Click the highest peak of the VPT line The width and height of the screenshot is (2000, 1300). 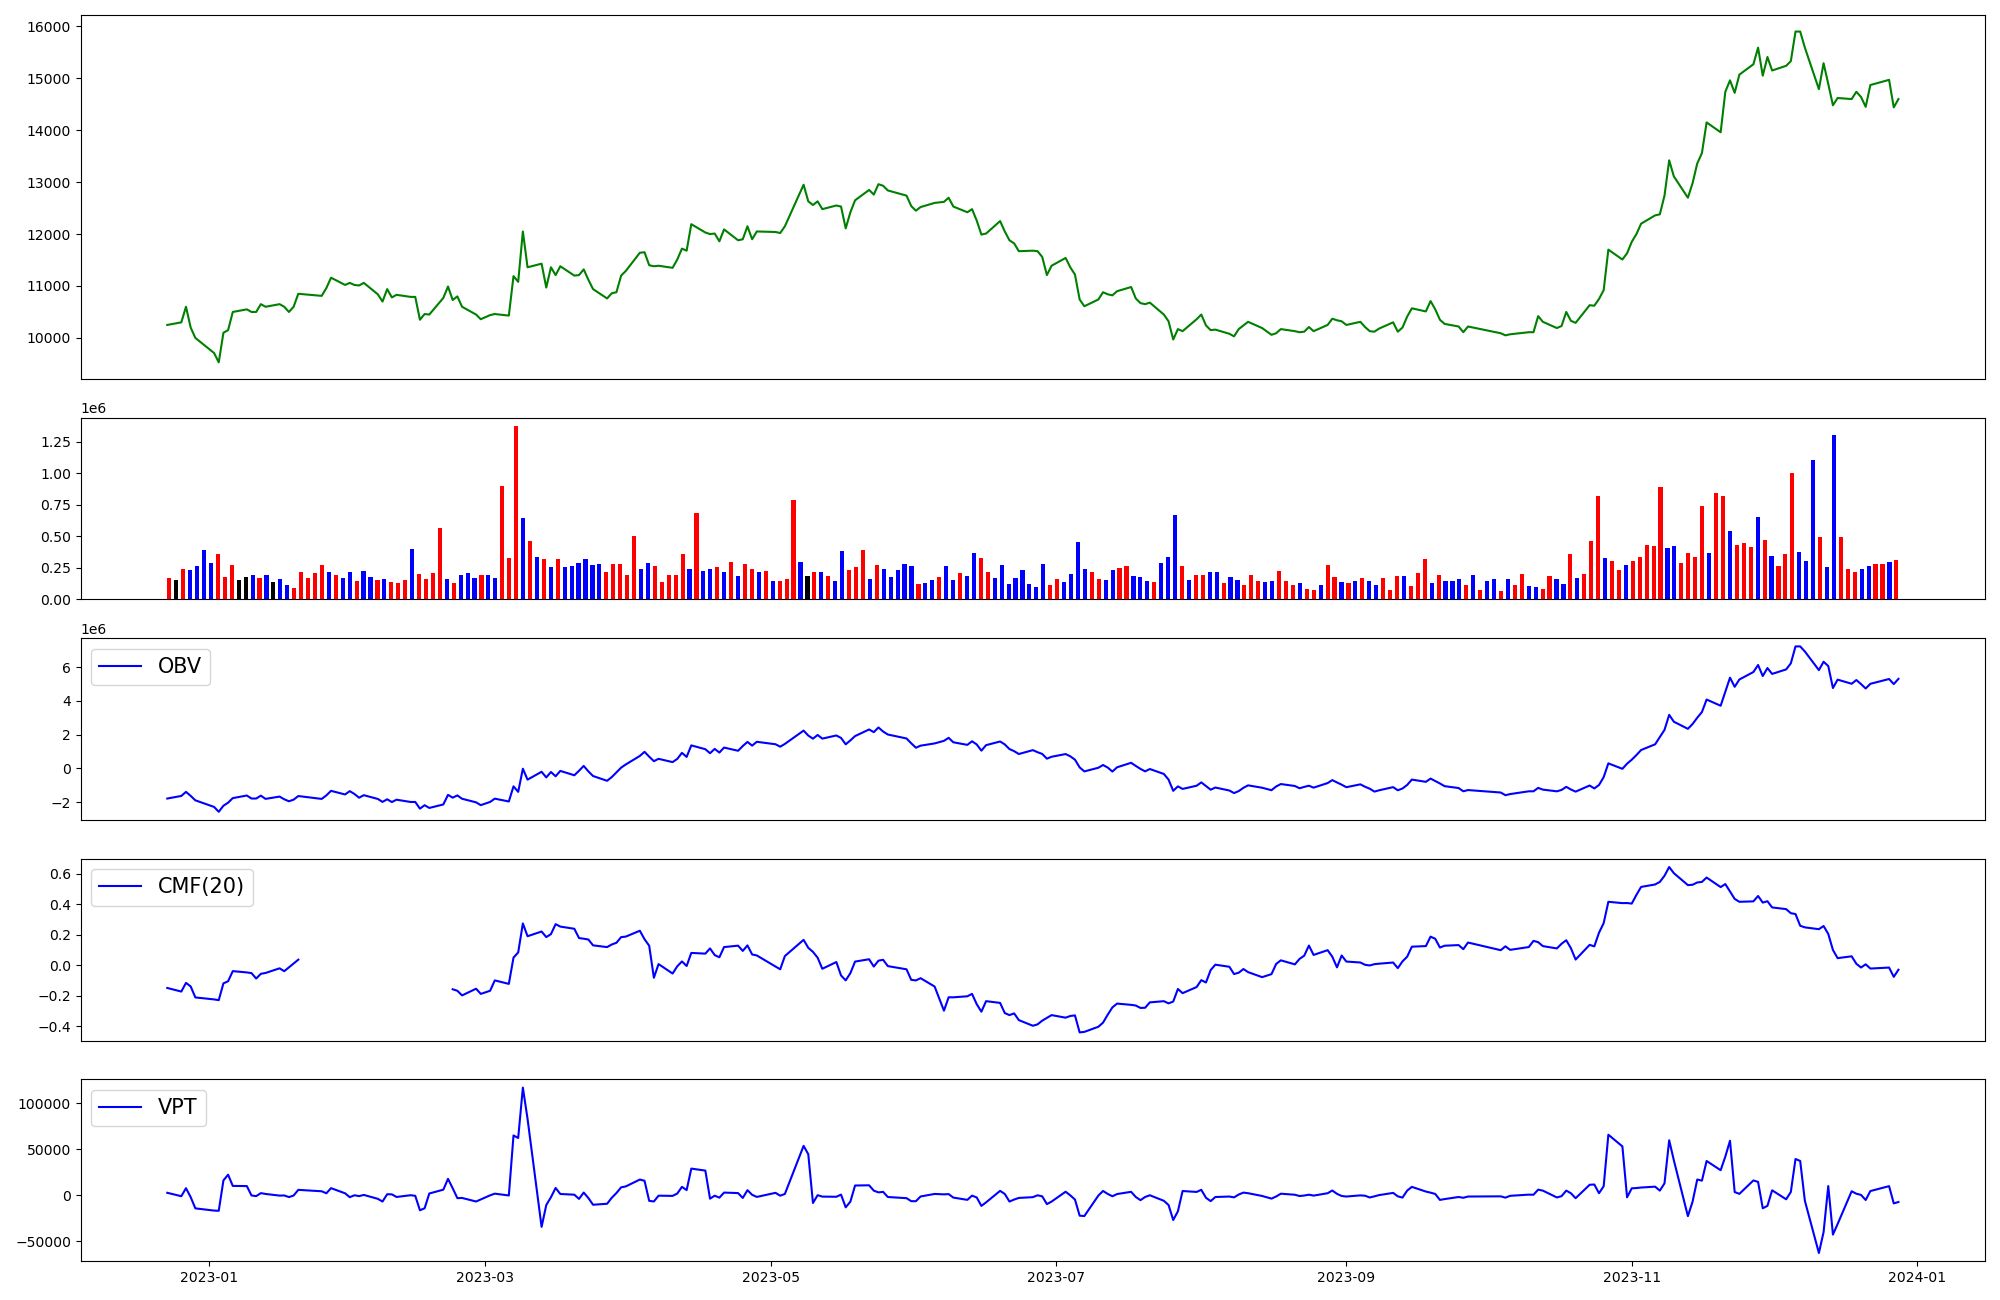522,1088
